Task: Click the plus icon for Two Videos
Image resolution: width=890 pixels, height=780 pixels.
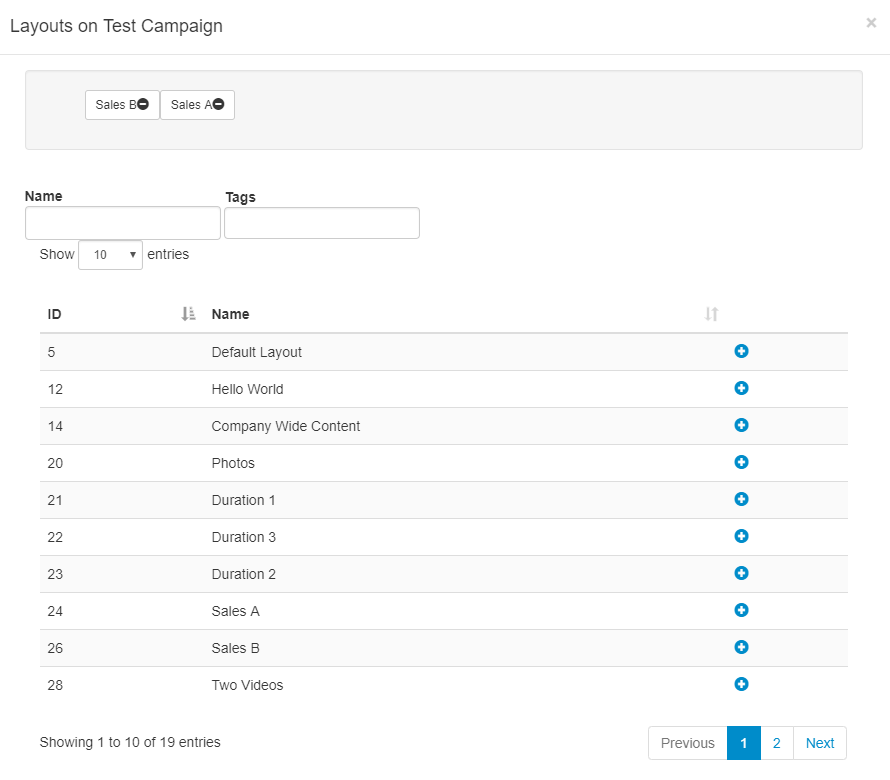Action: (741, 684)
